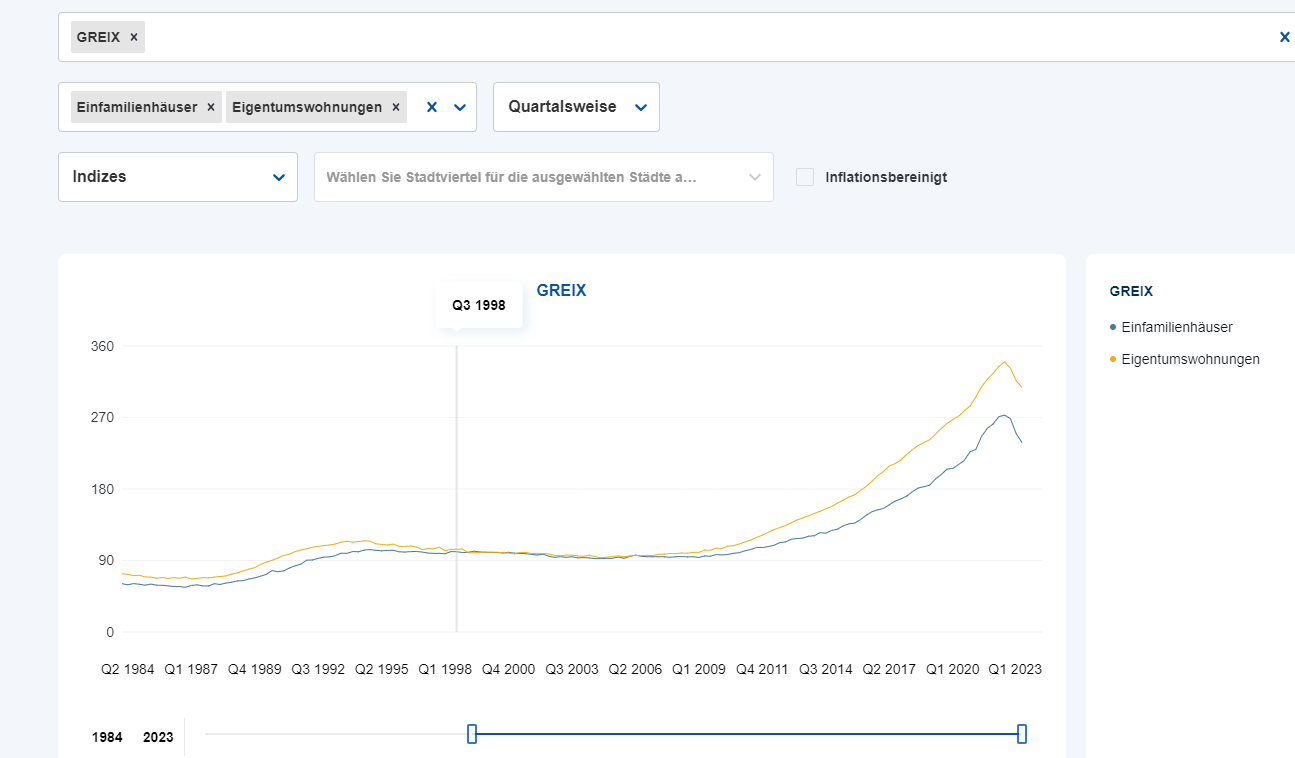This screenshot has width=1295, height=758.
Task: Open the Quartalsweise frequency dropdown
Action: pos(576,107)
